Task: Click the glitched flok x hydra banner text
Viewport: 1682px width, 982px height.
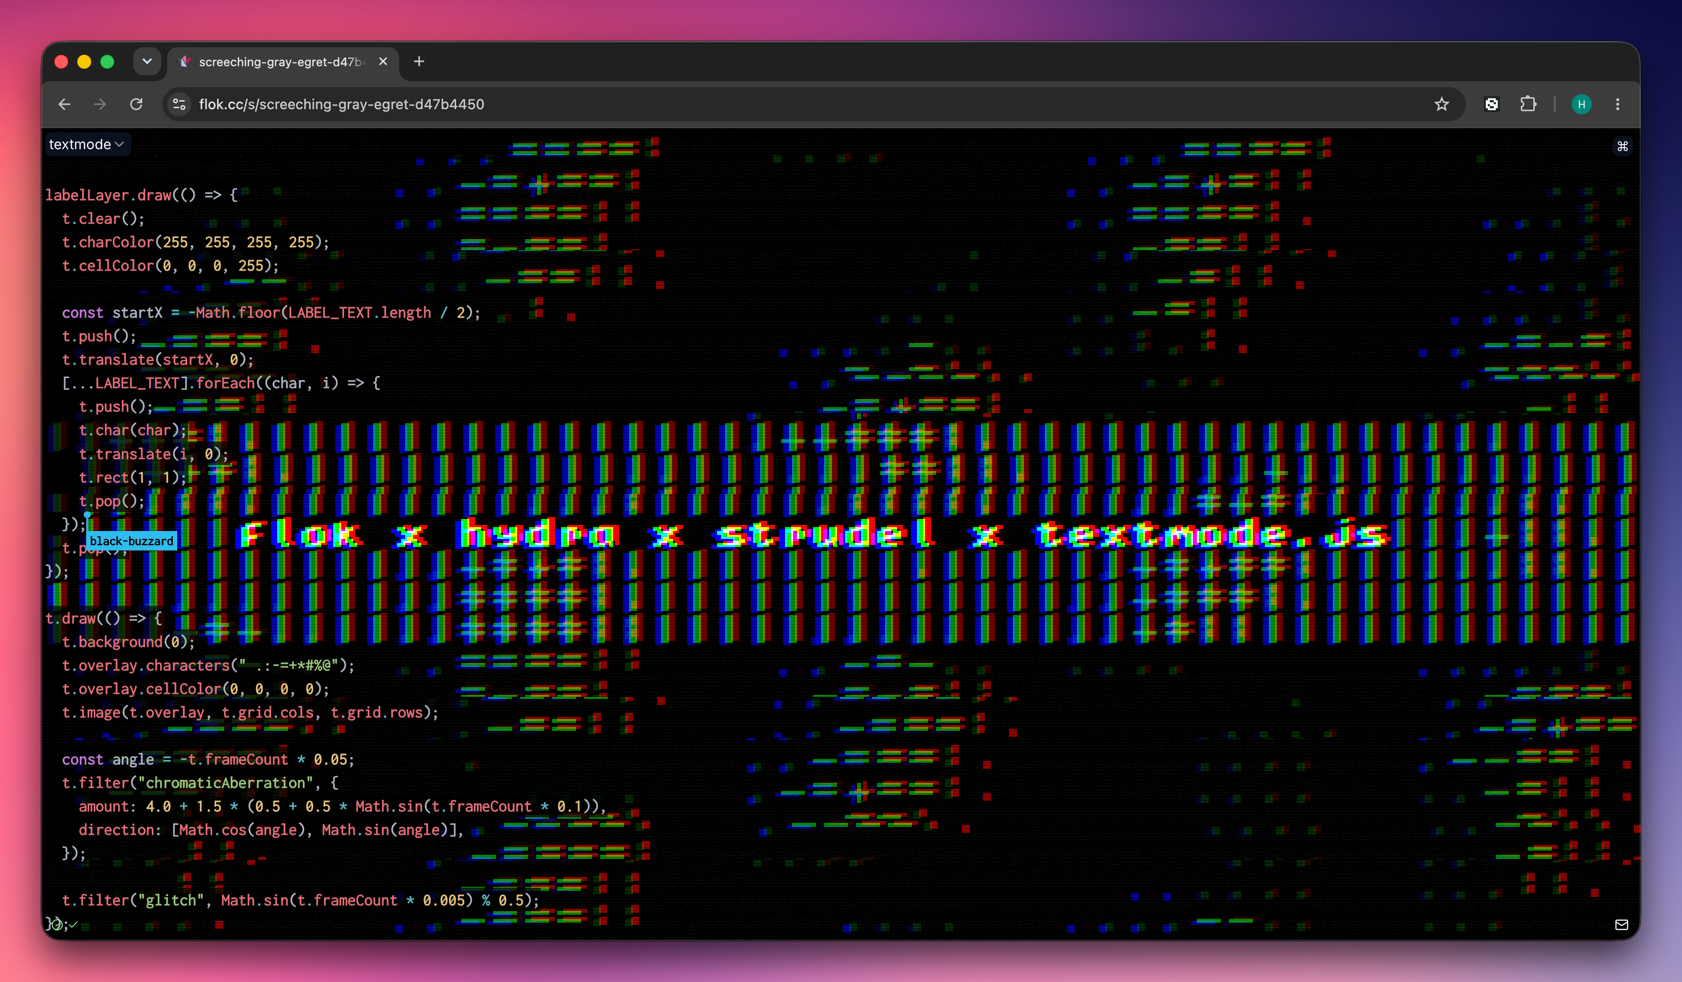Action: pos(813,535)
